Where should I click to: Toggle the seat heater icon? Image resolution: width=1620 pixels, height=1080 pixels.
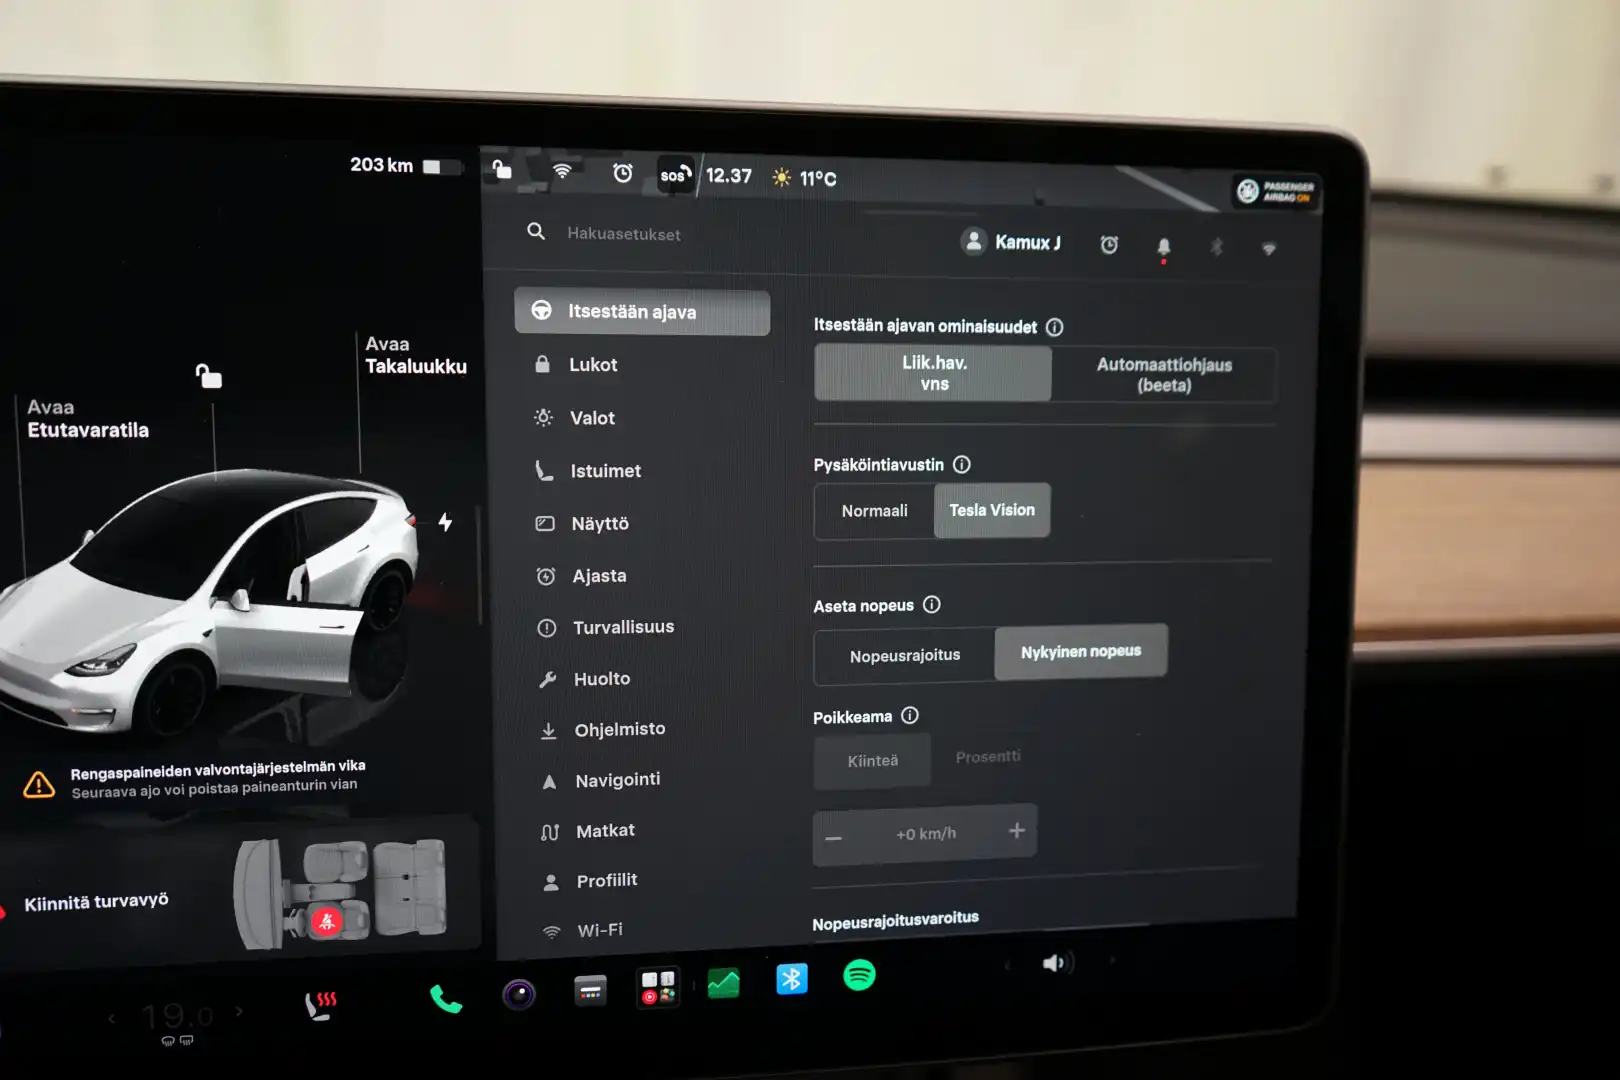[320, 1005]
